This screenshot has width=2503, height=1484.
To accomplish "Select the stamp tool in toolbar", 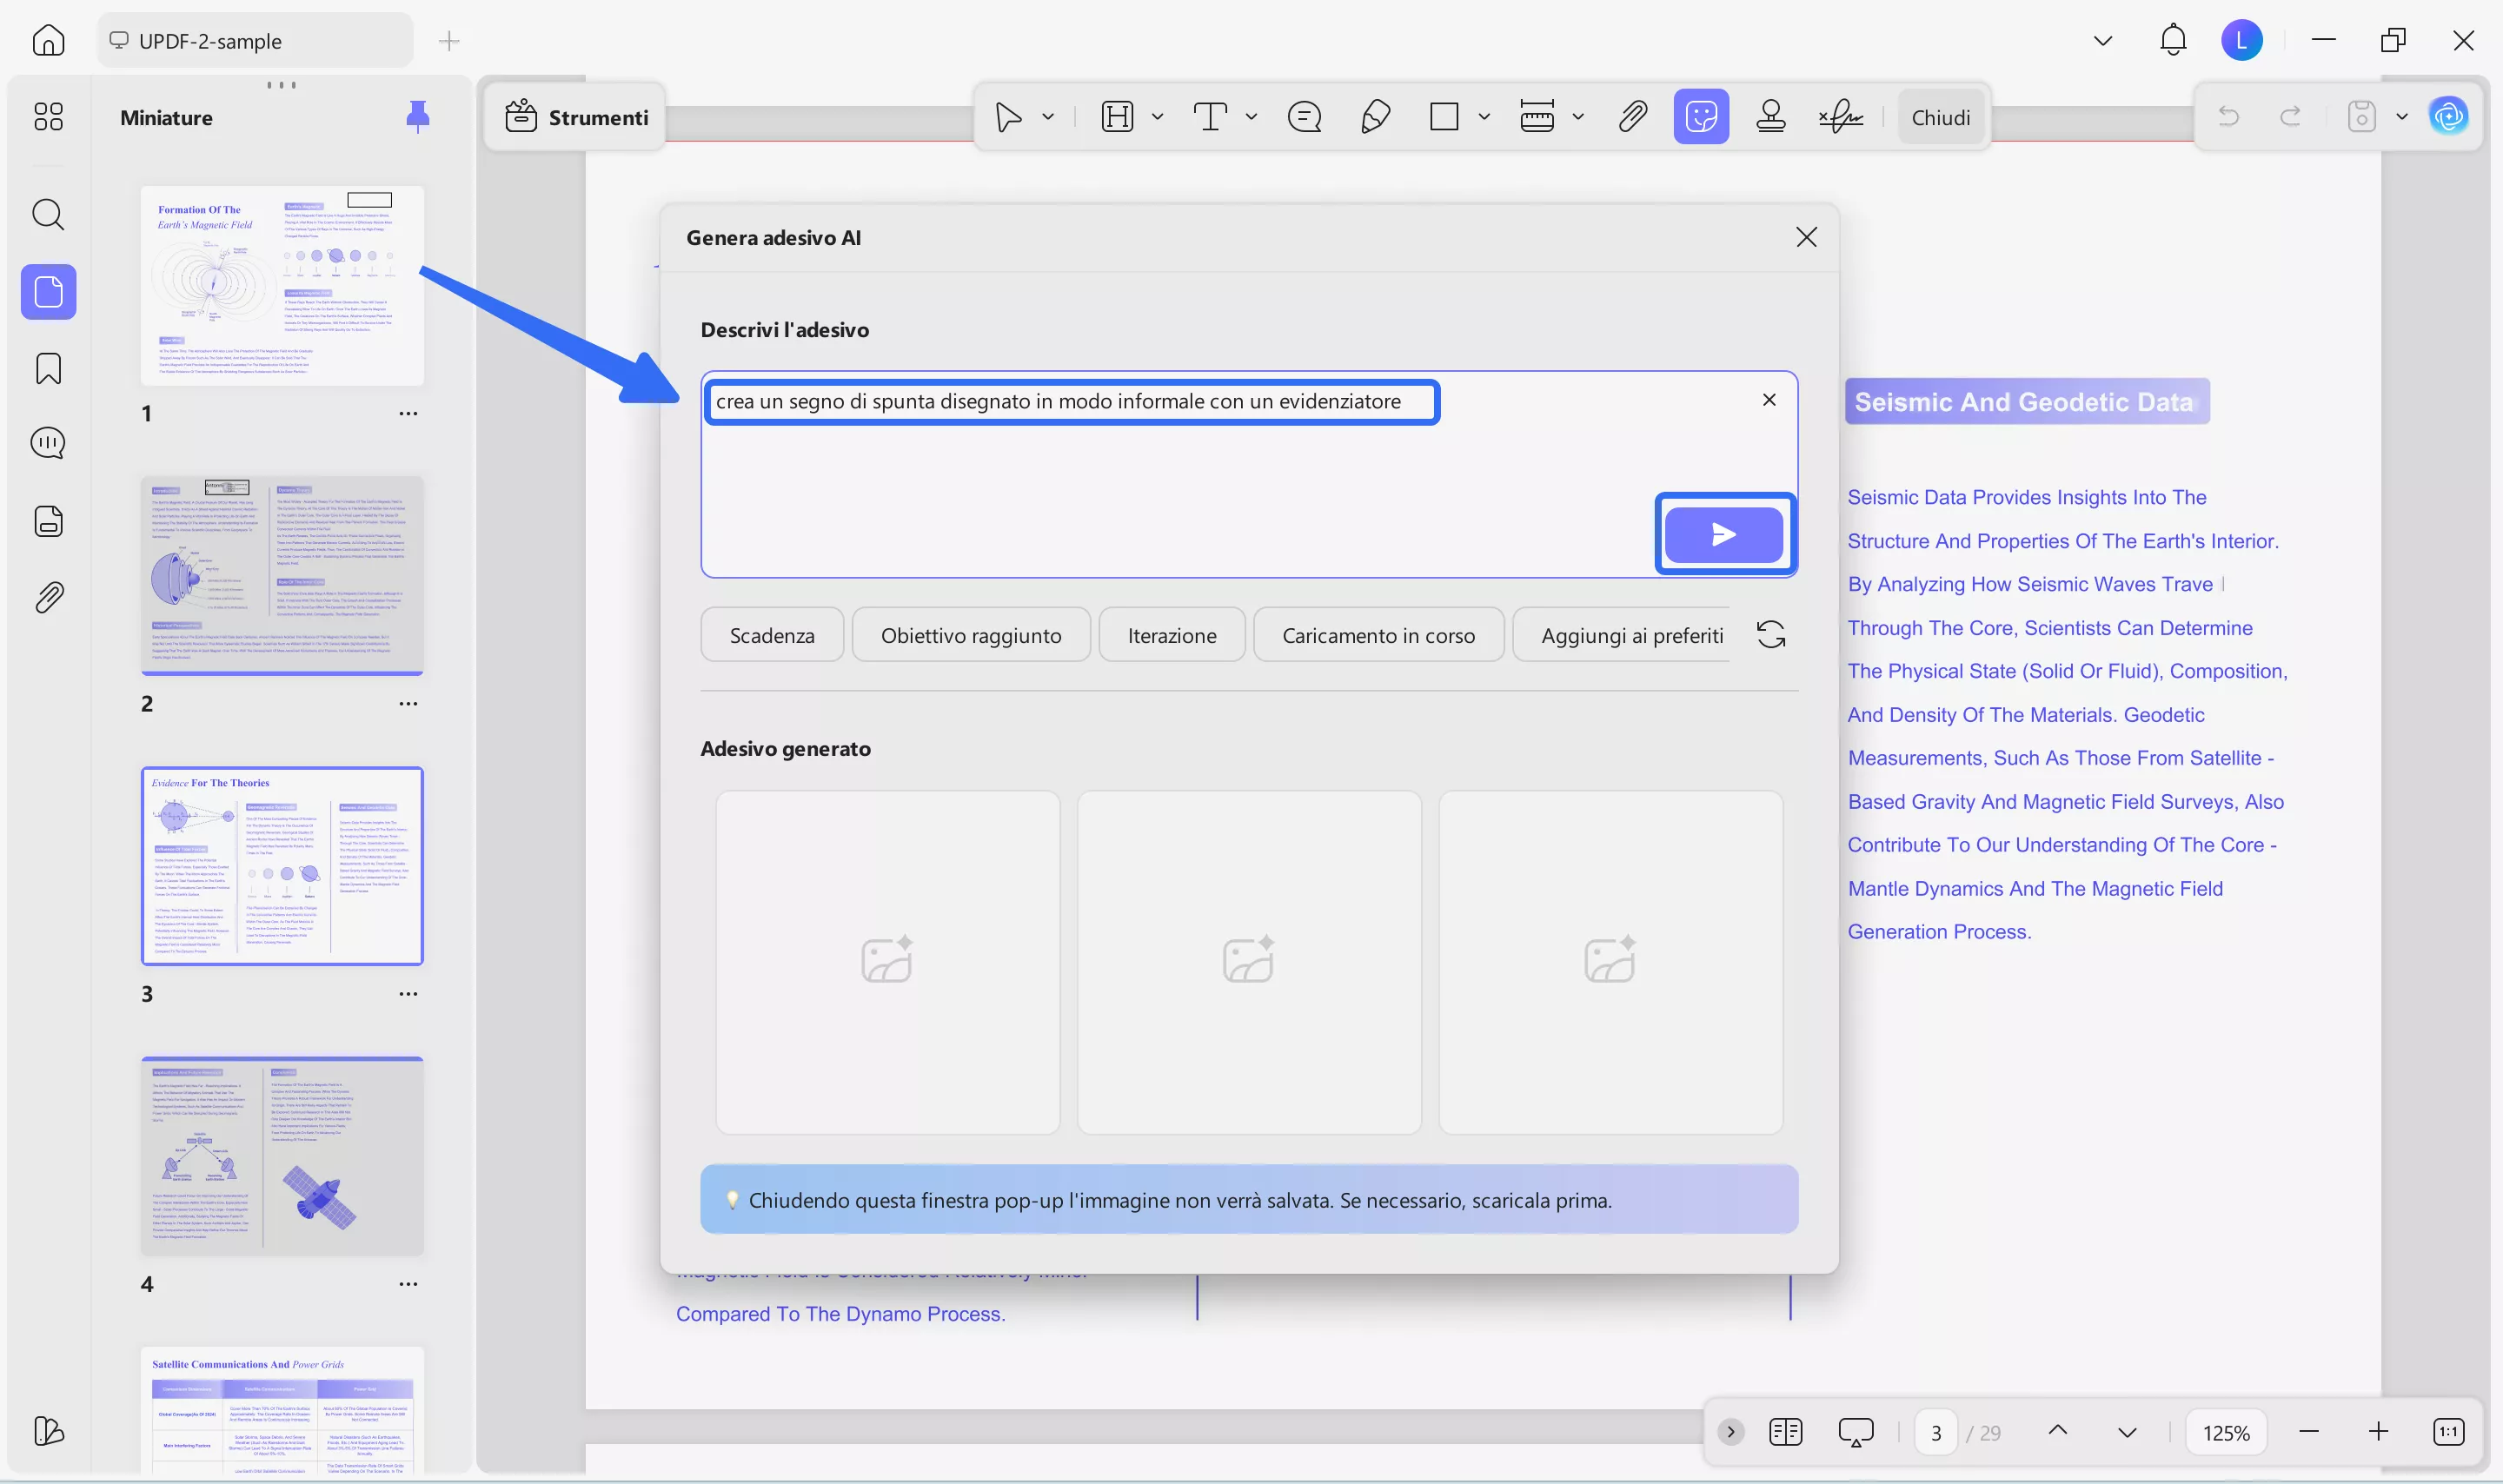I will point(1770,117).
